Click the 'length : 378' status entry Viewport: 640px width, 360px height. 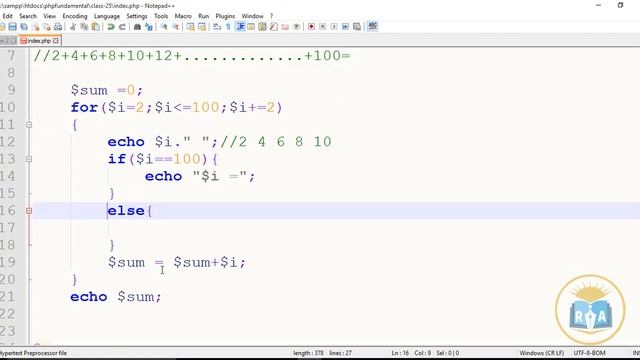(x=308, y=353)
